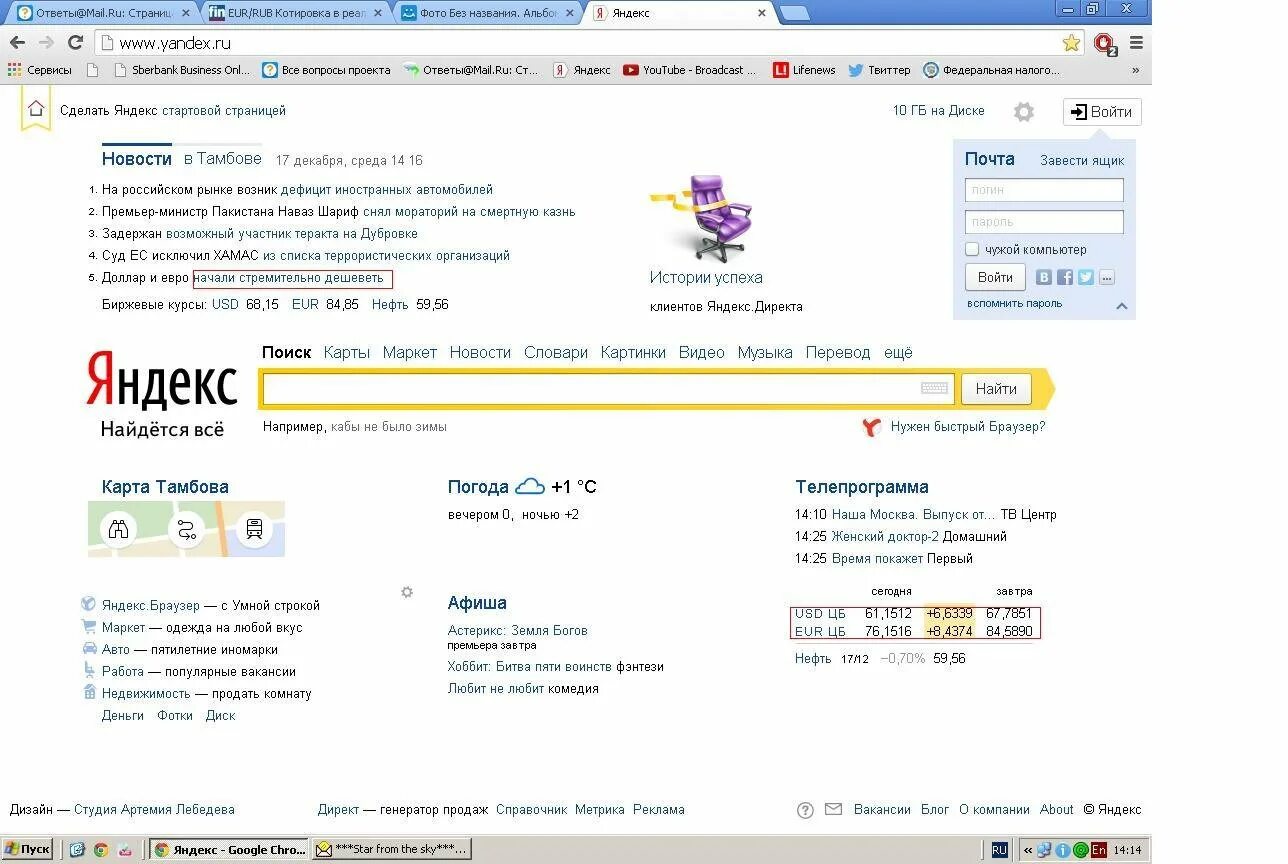Click the browser Forward arrow

[46, 43]
